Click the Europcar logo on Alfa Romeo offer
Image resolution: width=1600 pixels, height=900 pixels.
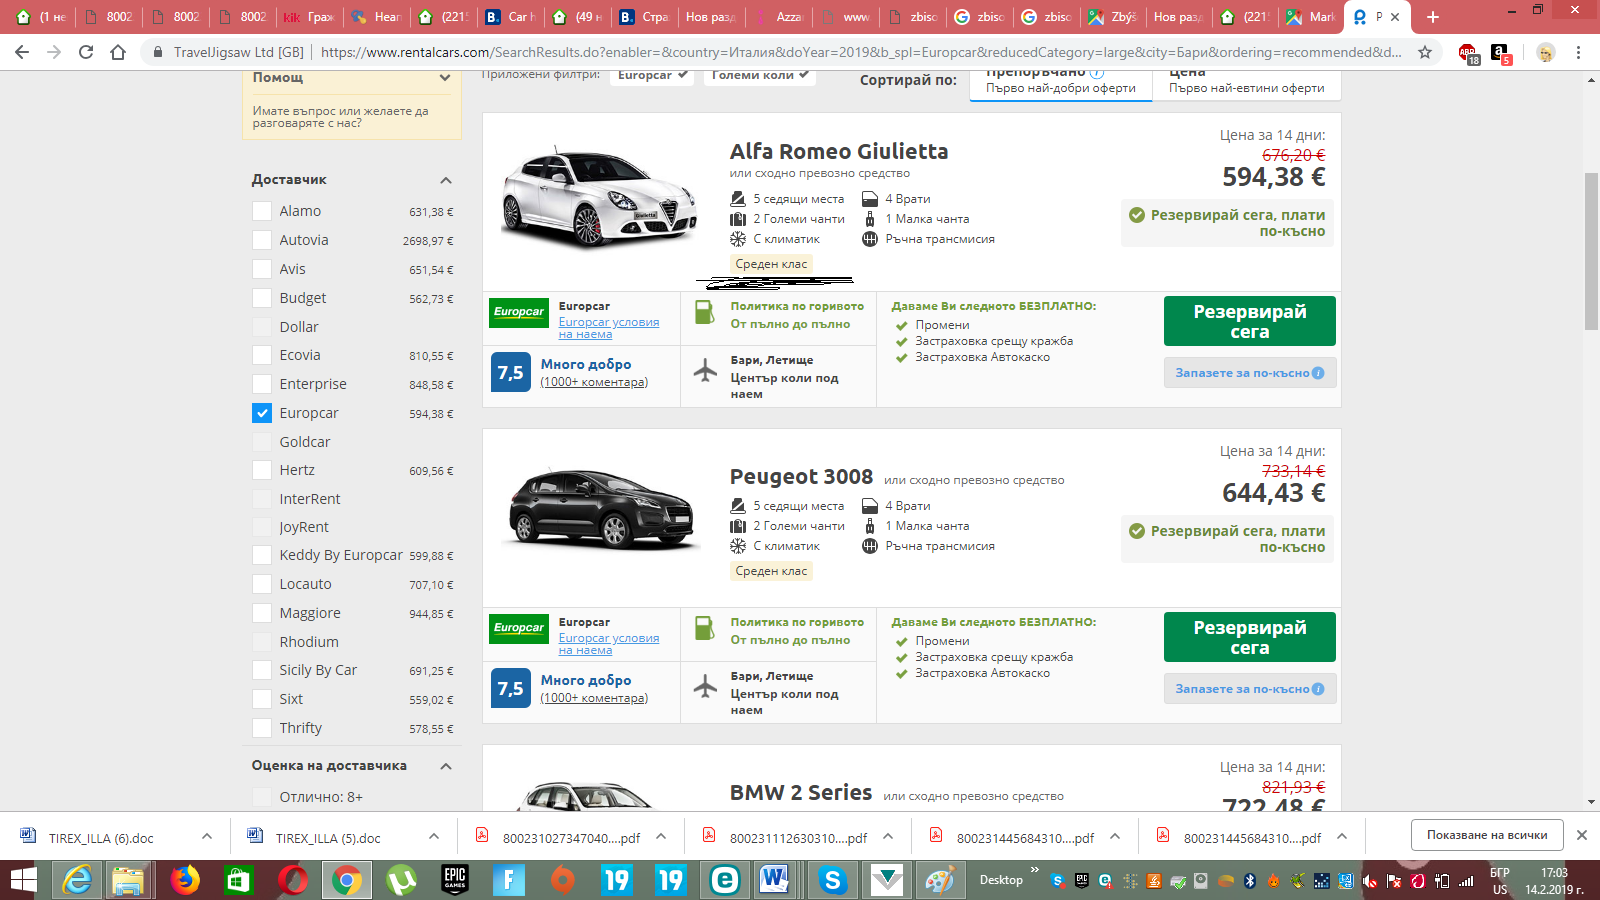pos(519,312)
